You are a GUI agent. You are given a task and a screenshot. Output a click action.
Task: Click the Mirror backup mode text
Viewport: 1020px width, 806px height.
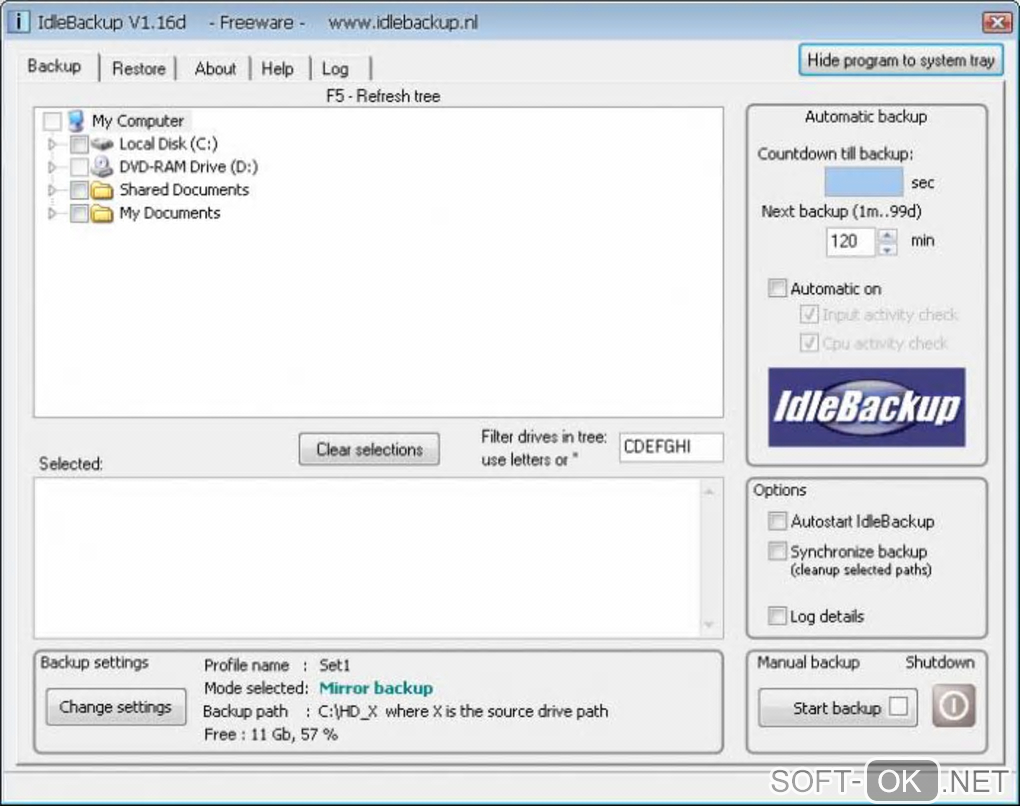coord(376,688)
